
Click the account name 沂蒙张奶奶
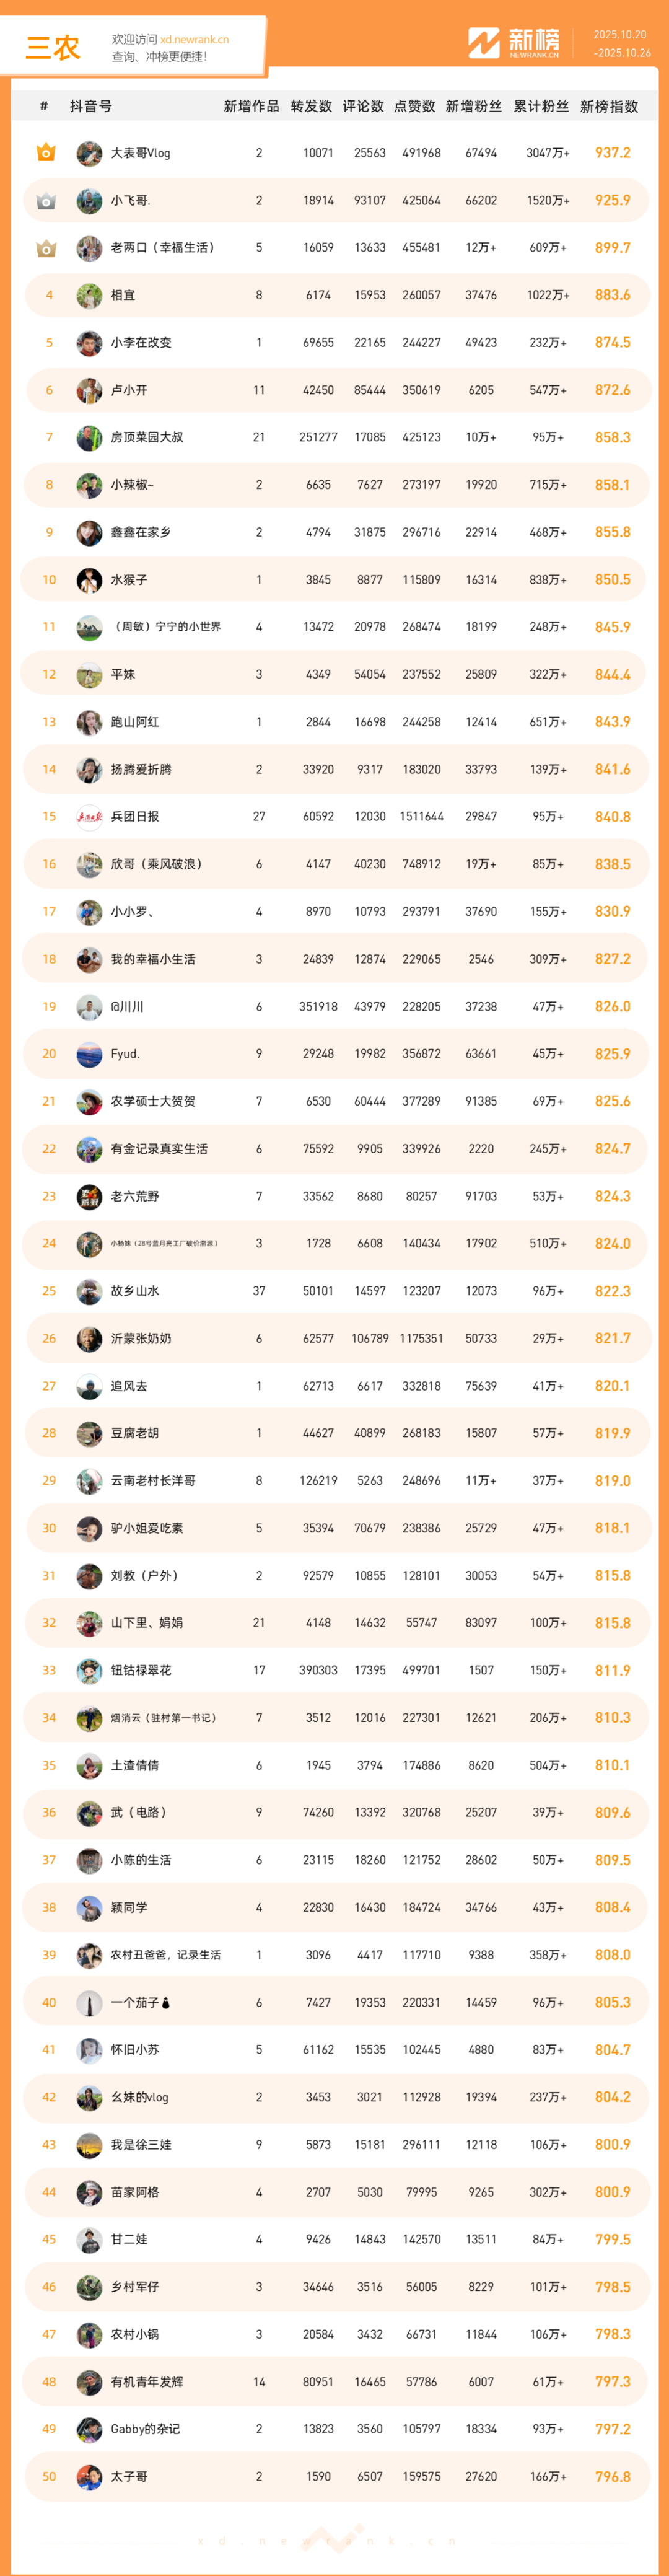(141, 1338)
